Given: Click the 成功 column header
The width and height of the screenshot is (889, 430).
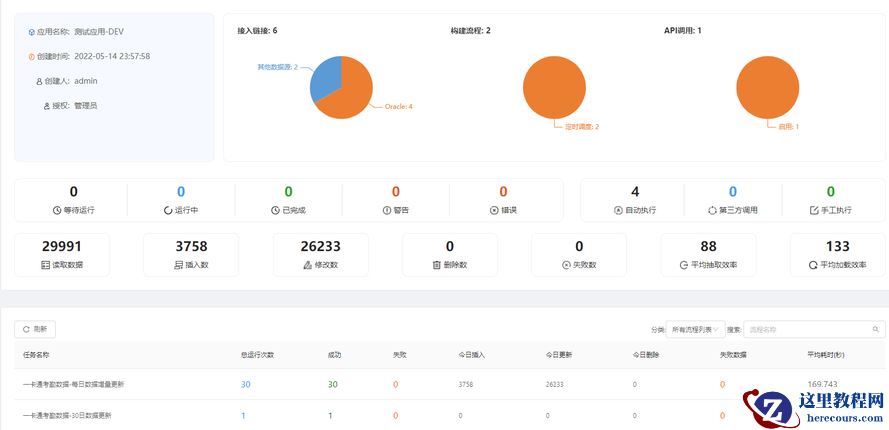Looking at the screenshot, I should (x=335, y=355).
